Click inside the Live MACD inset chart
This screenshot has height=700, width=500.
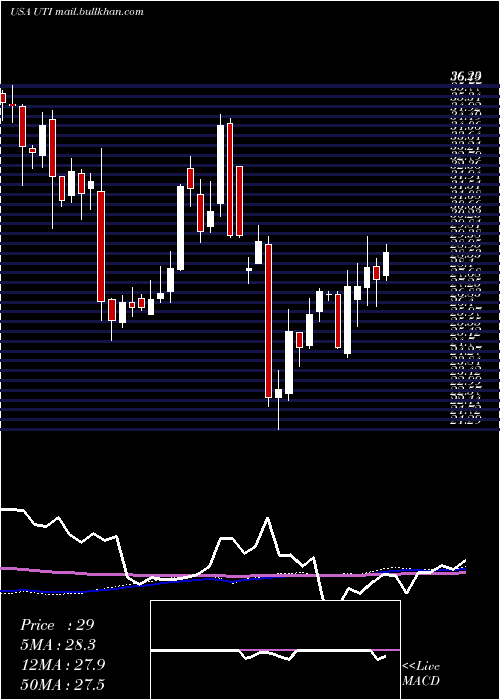pos(275,650)
